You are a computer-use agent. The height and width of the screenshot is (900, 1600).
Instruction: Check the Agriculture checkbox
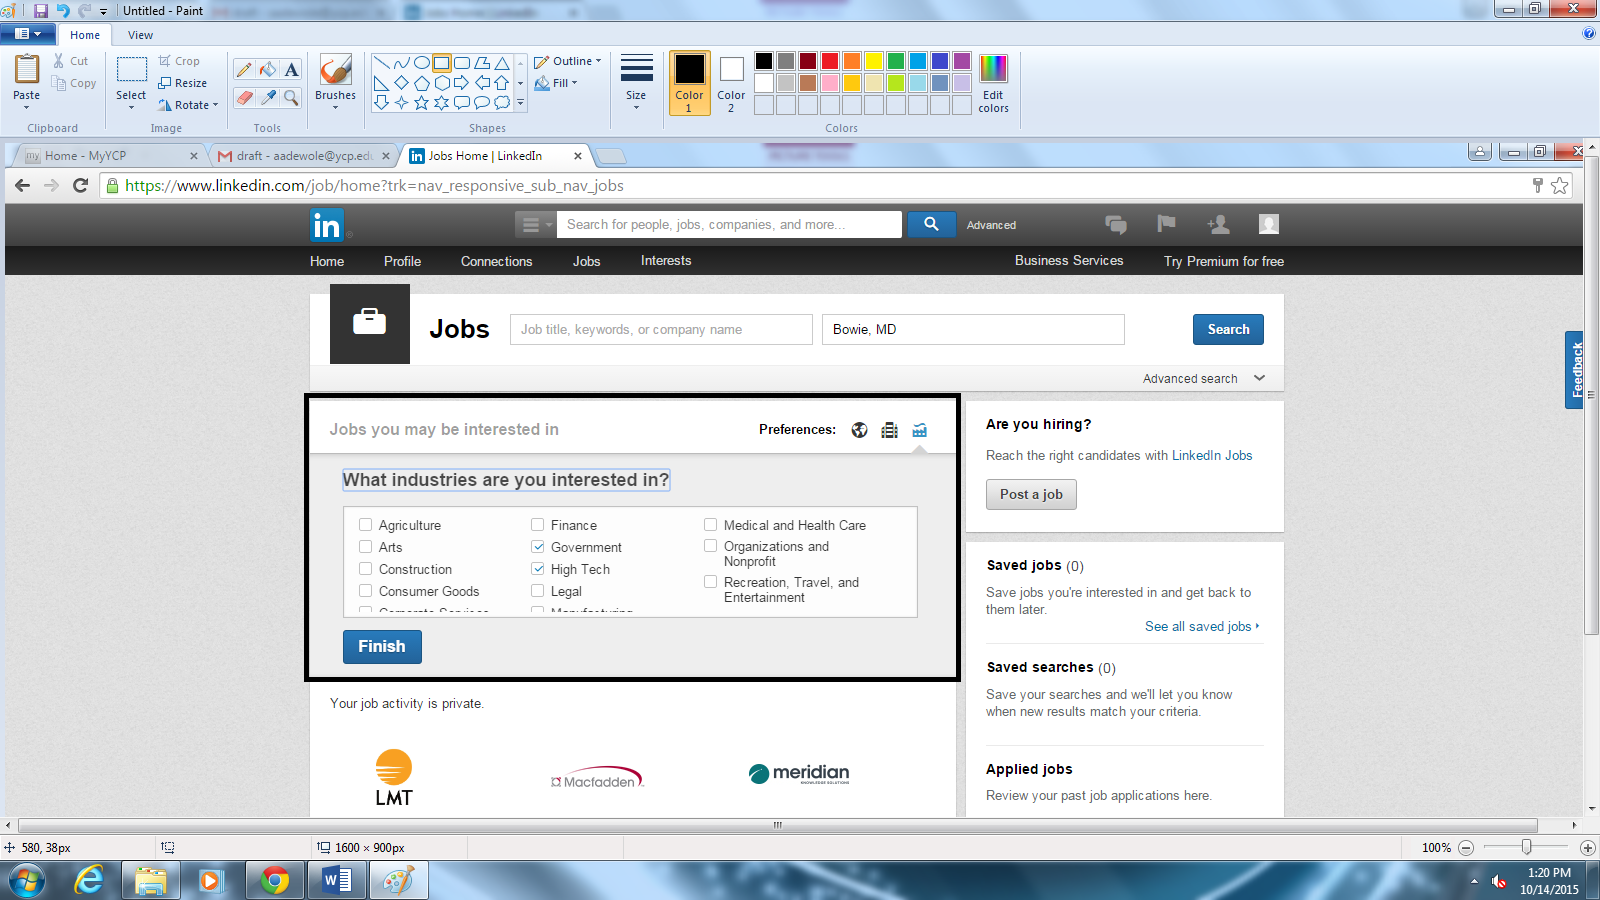(x=365, y=525)
